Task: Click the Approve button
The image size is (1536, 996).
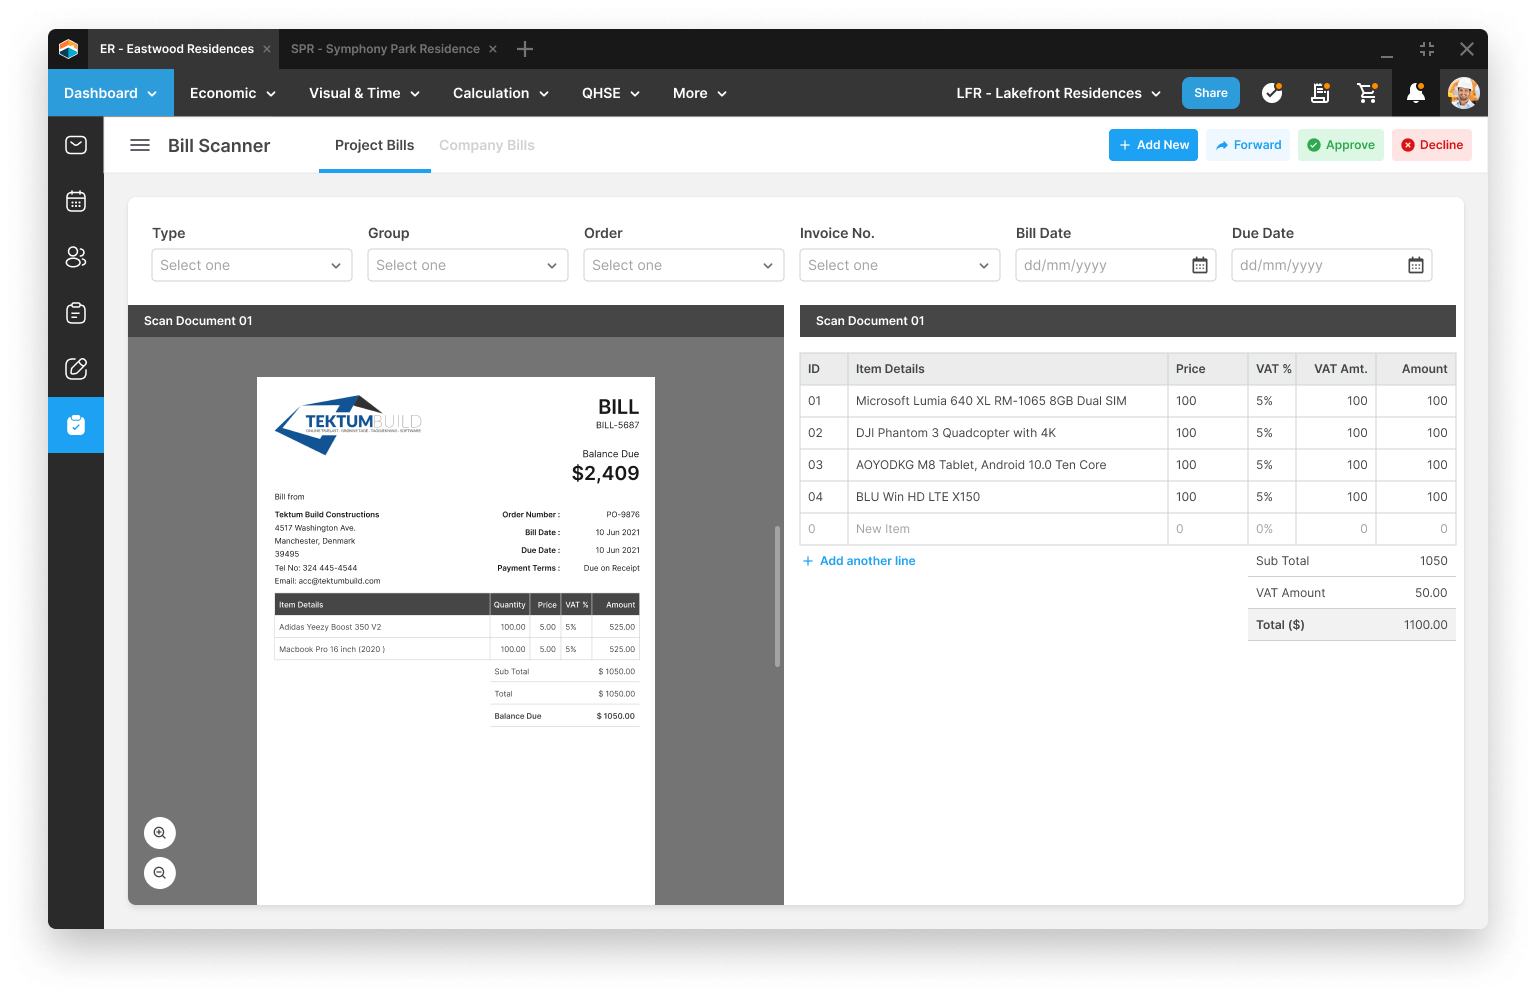Action: coord(1340,145)
